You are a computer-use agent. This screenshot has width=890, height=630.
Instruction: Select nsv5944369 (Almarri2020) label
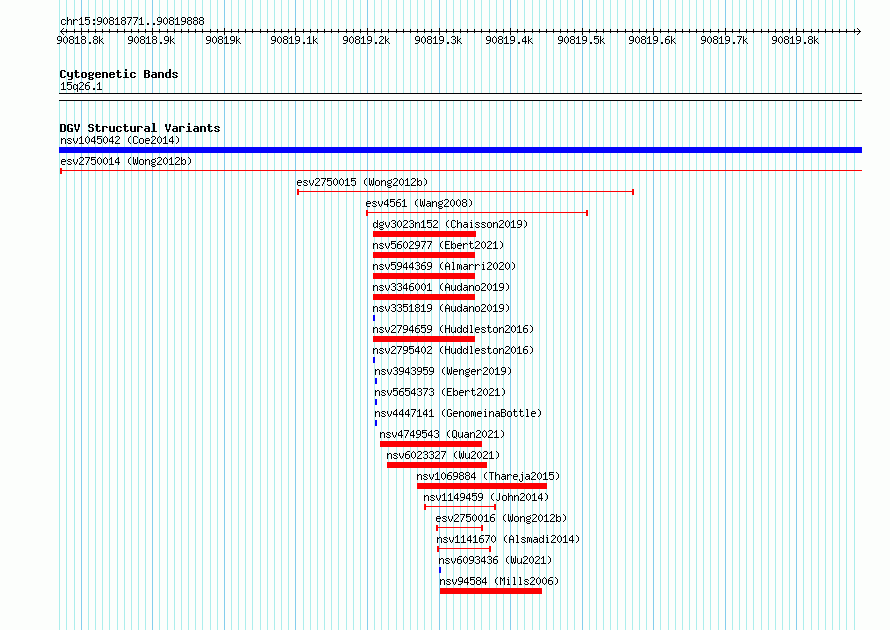click(x=444, y=266)
